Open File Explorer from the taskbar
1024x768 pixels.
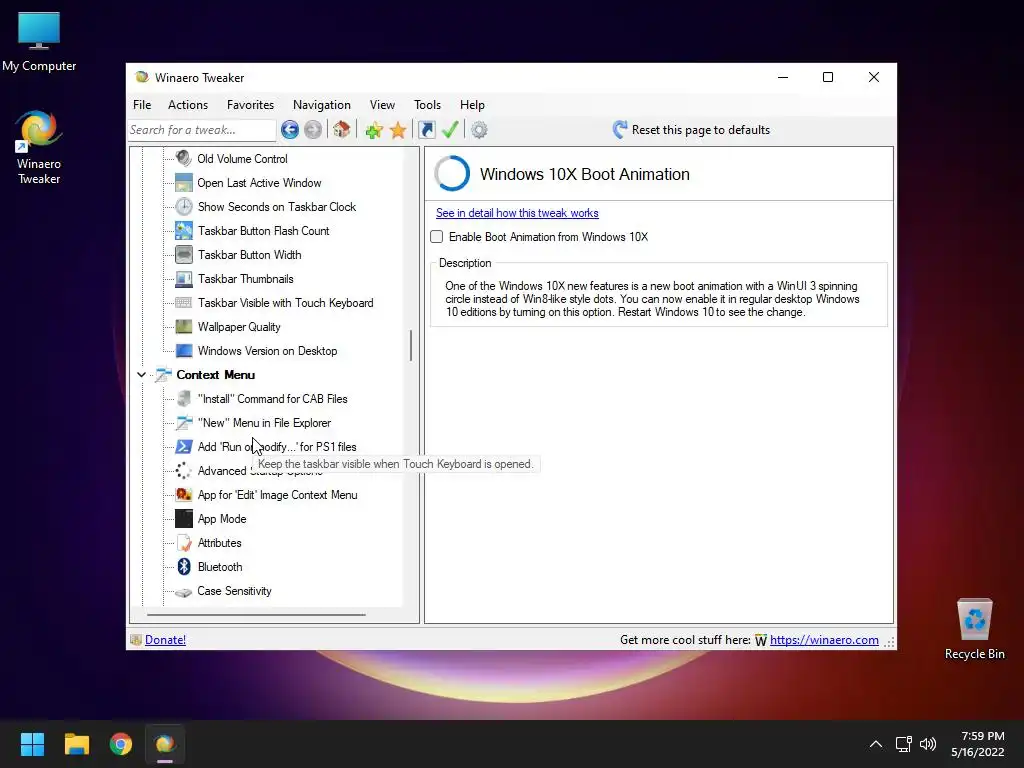pos(76,744)
